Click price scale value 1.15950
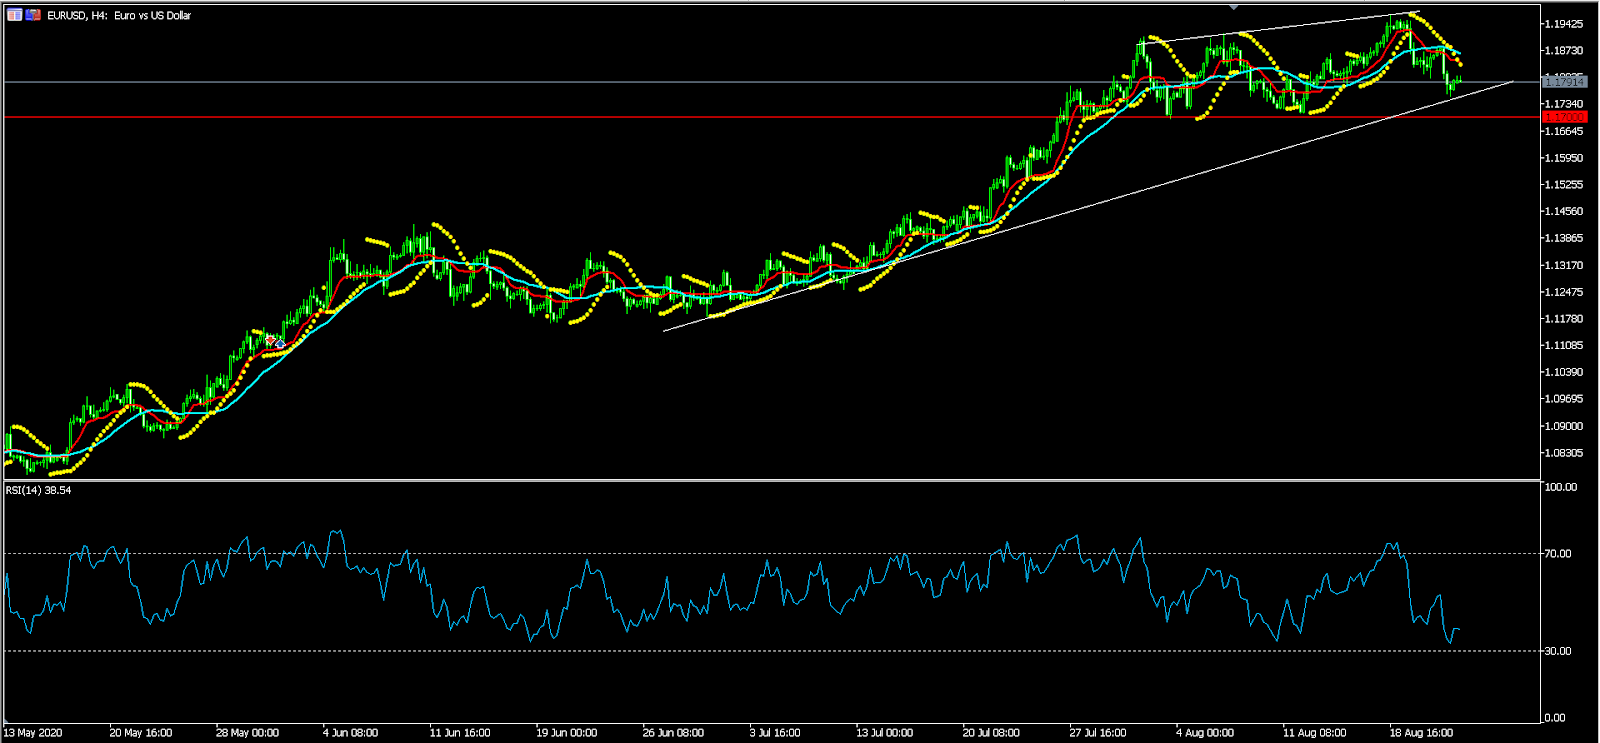This screenshot has width=1600, height=743. point(1563,158)
